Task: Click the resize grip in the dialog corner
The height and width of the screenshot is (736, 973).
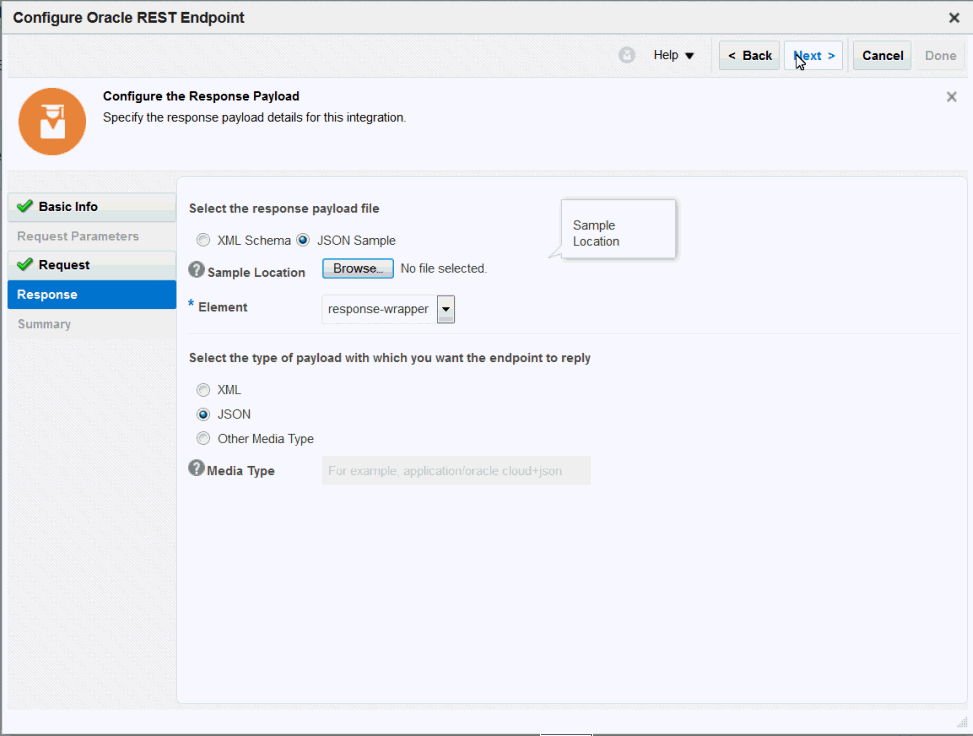Action: tap(962, 722)
